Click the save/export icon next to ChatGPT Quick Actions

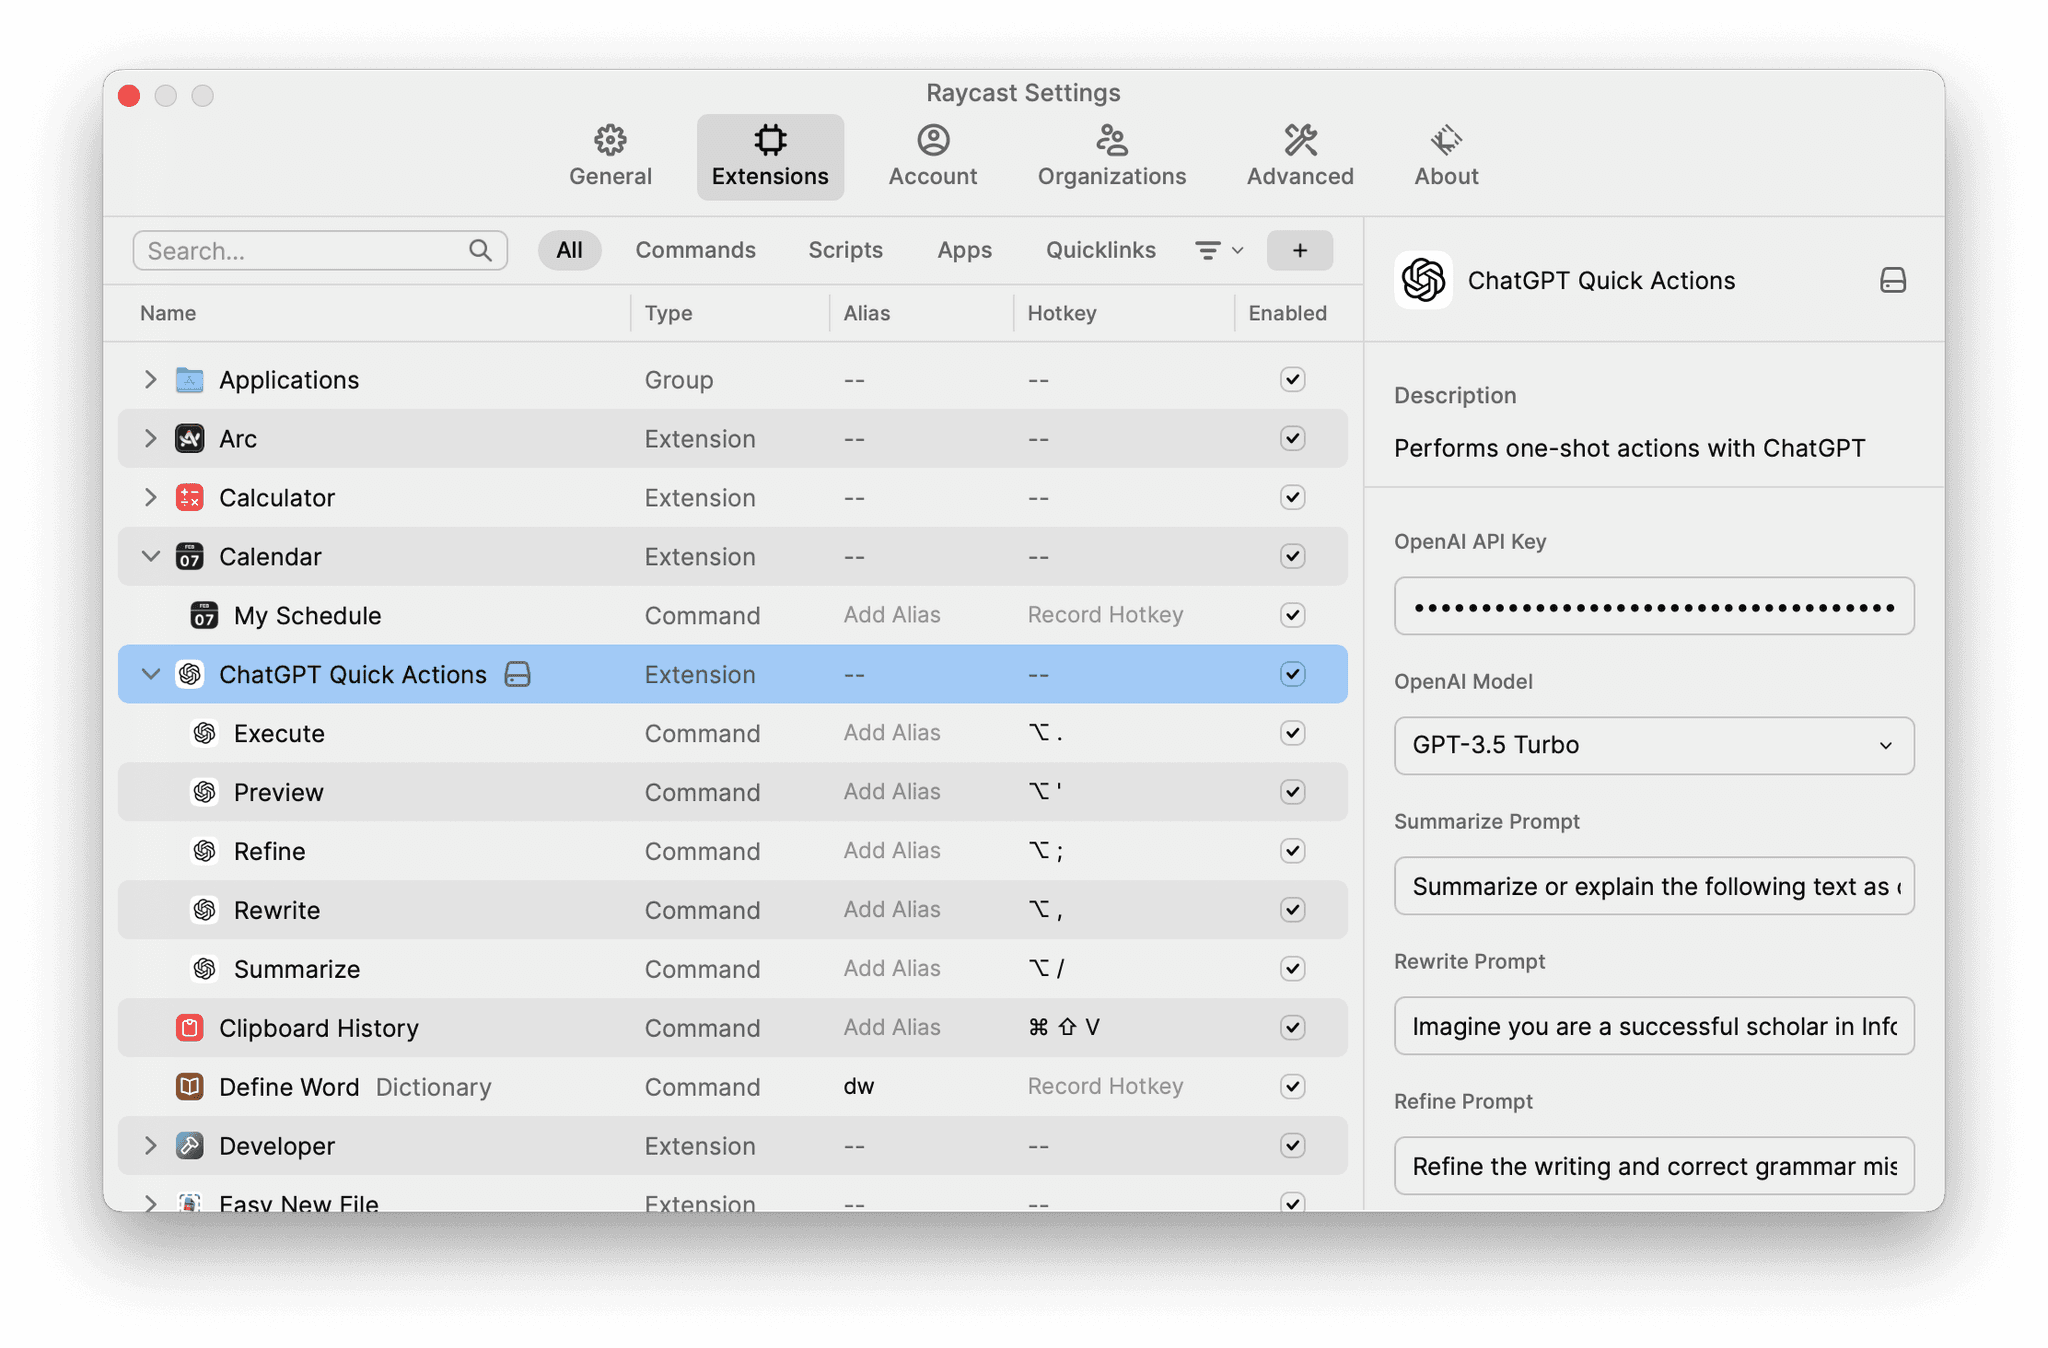pyautogui.click(x=1892, y=280)
